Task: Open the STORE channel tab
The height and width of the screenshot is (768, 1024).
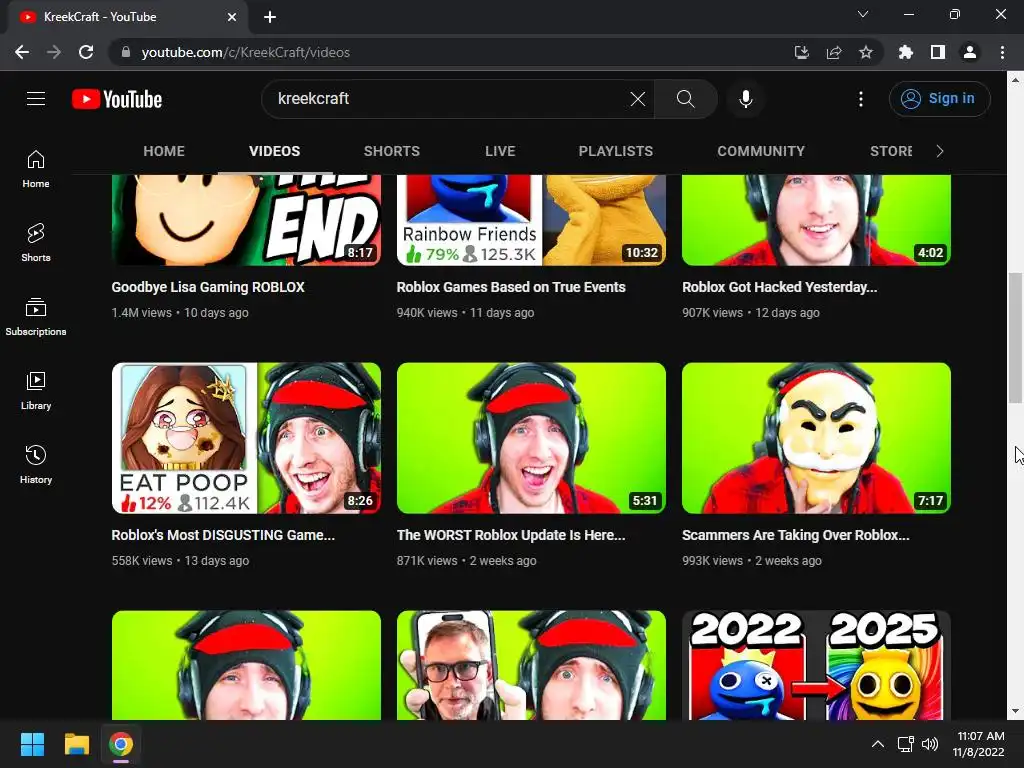Action: [x=891, y=152]
